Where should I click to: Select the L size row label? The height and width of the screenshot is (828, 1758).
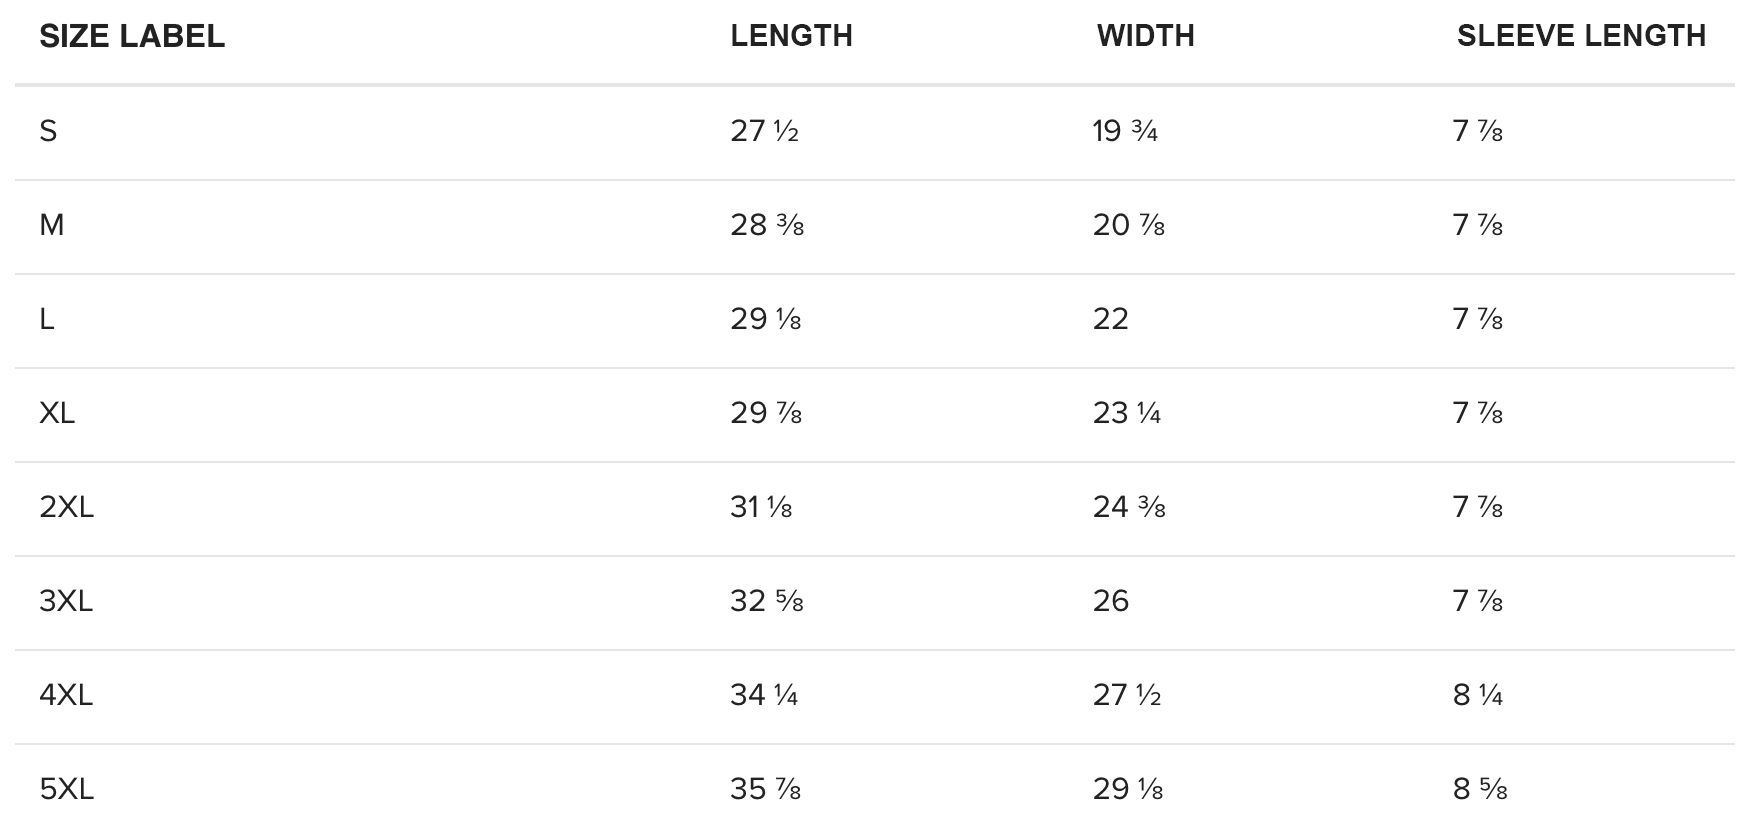(x=47, y=319)
